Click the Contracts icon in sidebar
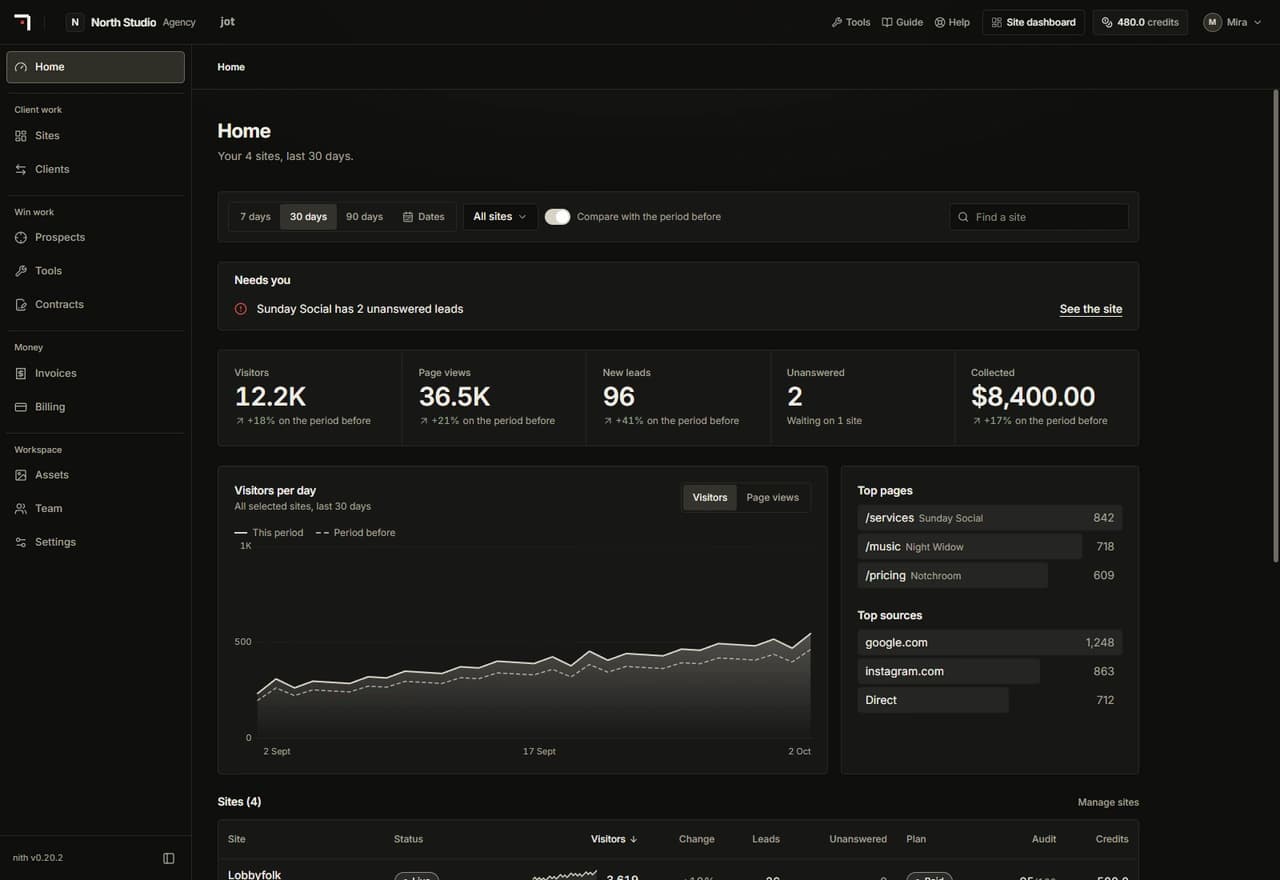The width and height of the screenshot is (1280, 880). (x=21, y=305)
